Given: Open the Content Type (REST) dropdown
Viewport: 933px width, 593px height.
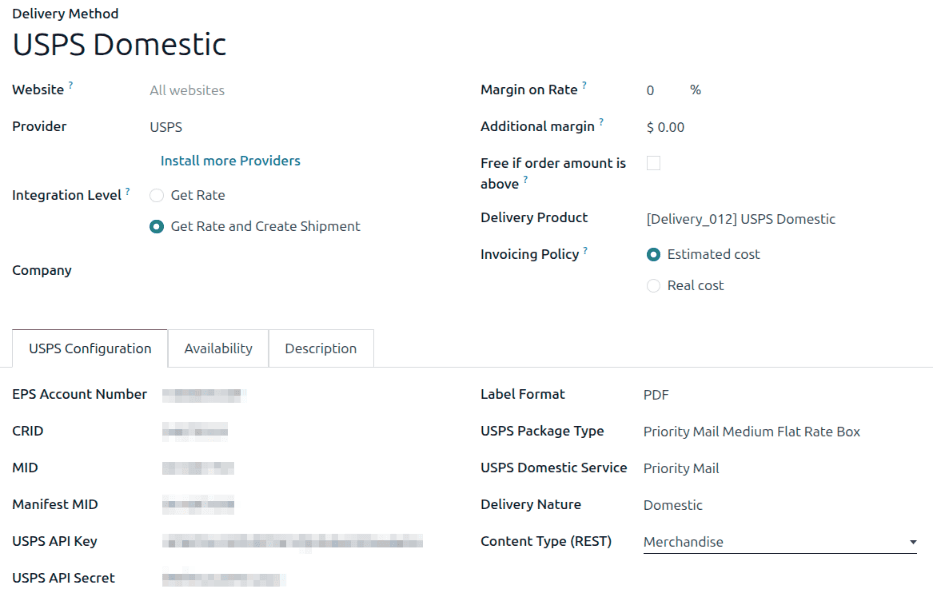Looking at the screenshot, I should click(x=780, y=542).
